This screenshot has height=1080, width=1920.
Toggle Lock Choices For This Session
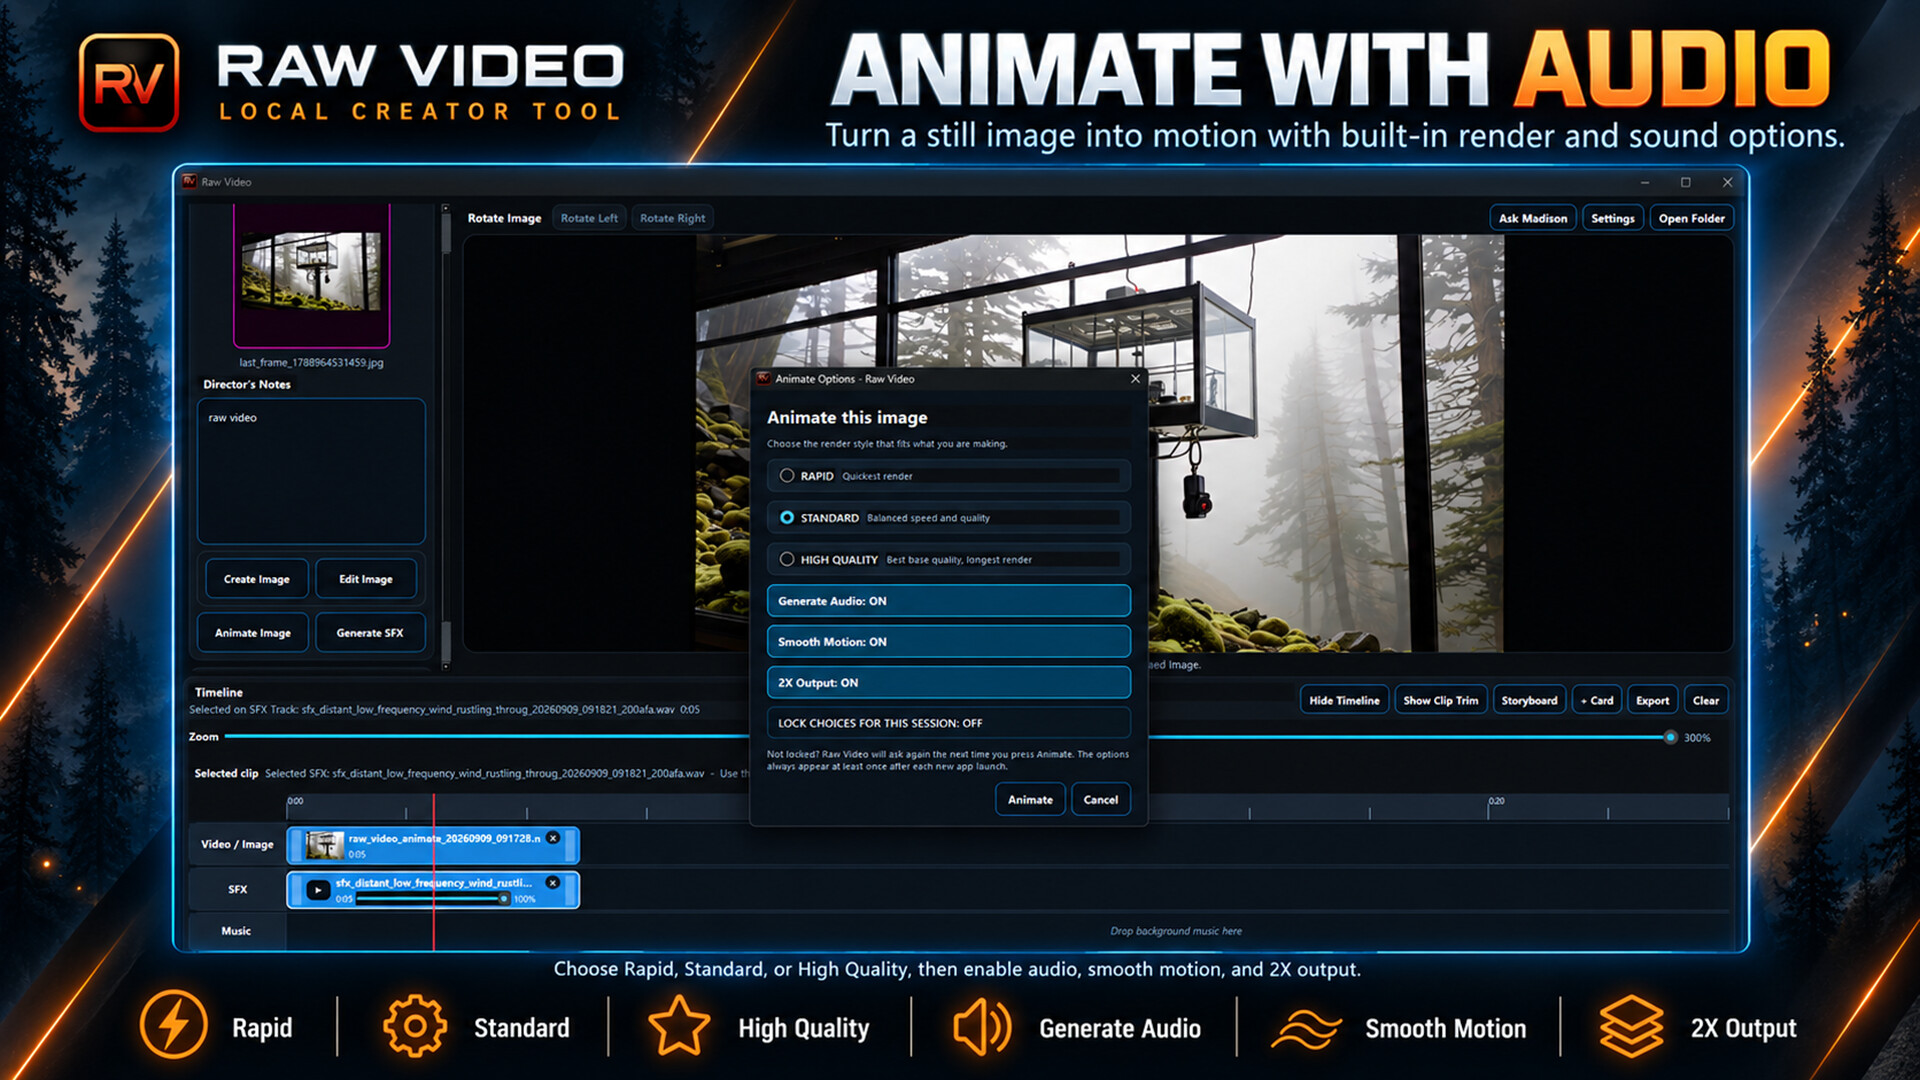pyautogui.click(x=948, y=723)
